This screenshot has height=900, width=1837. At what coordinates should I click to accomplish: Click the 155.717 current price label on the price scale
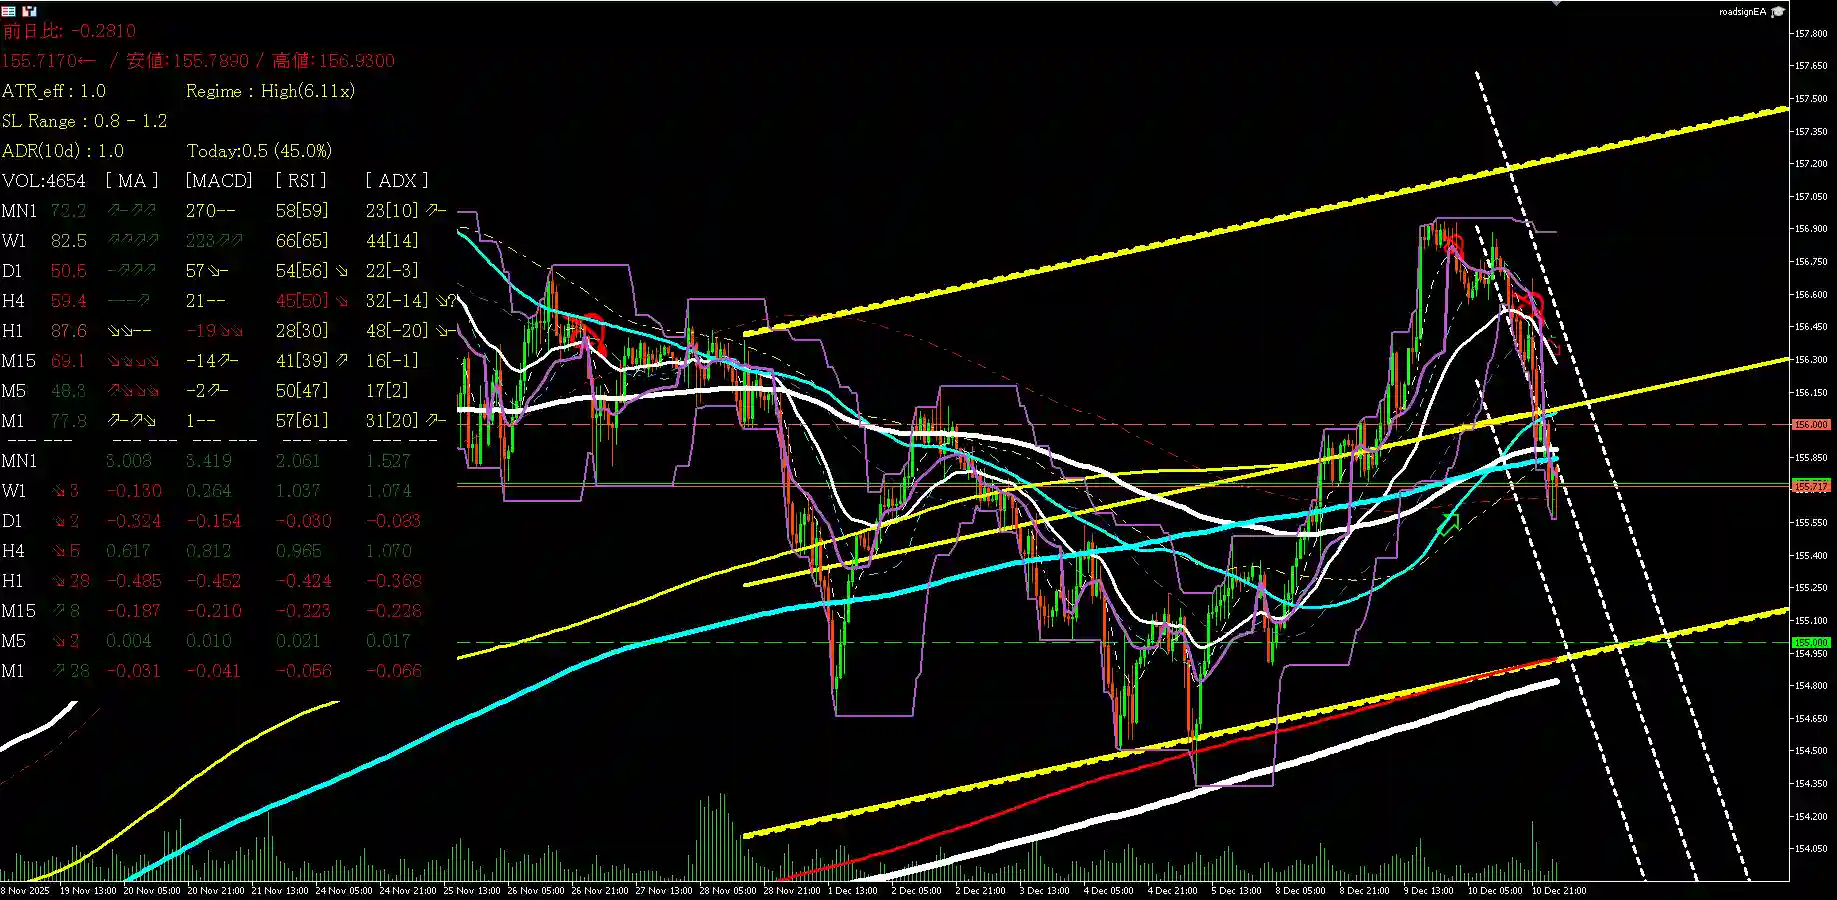1811,487
